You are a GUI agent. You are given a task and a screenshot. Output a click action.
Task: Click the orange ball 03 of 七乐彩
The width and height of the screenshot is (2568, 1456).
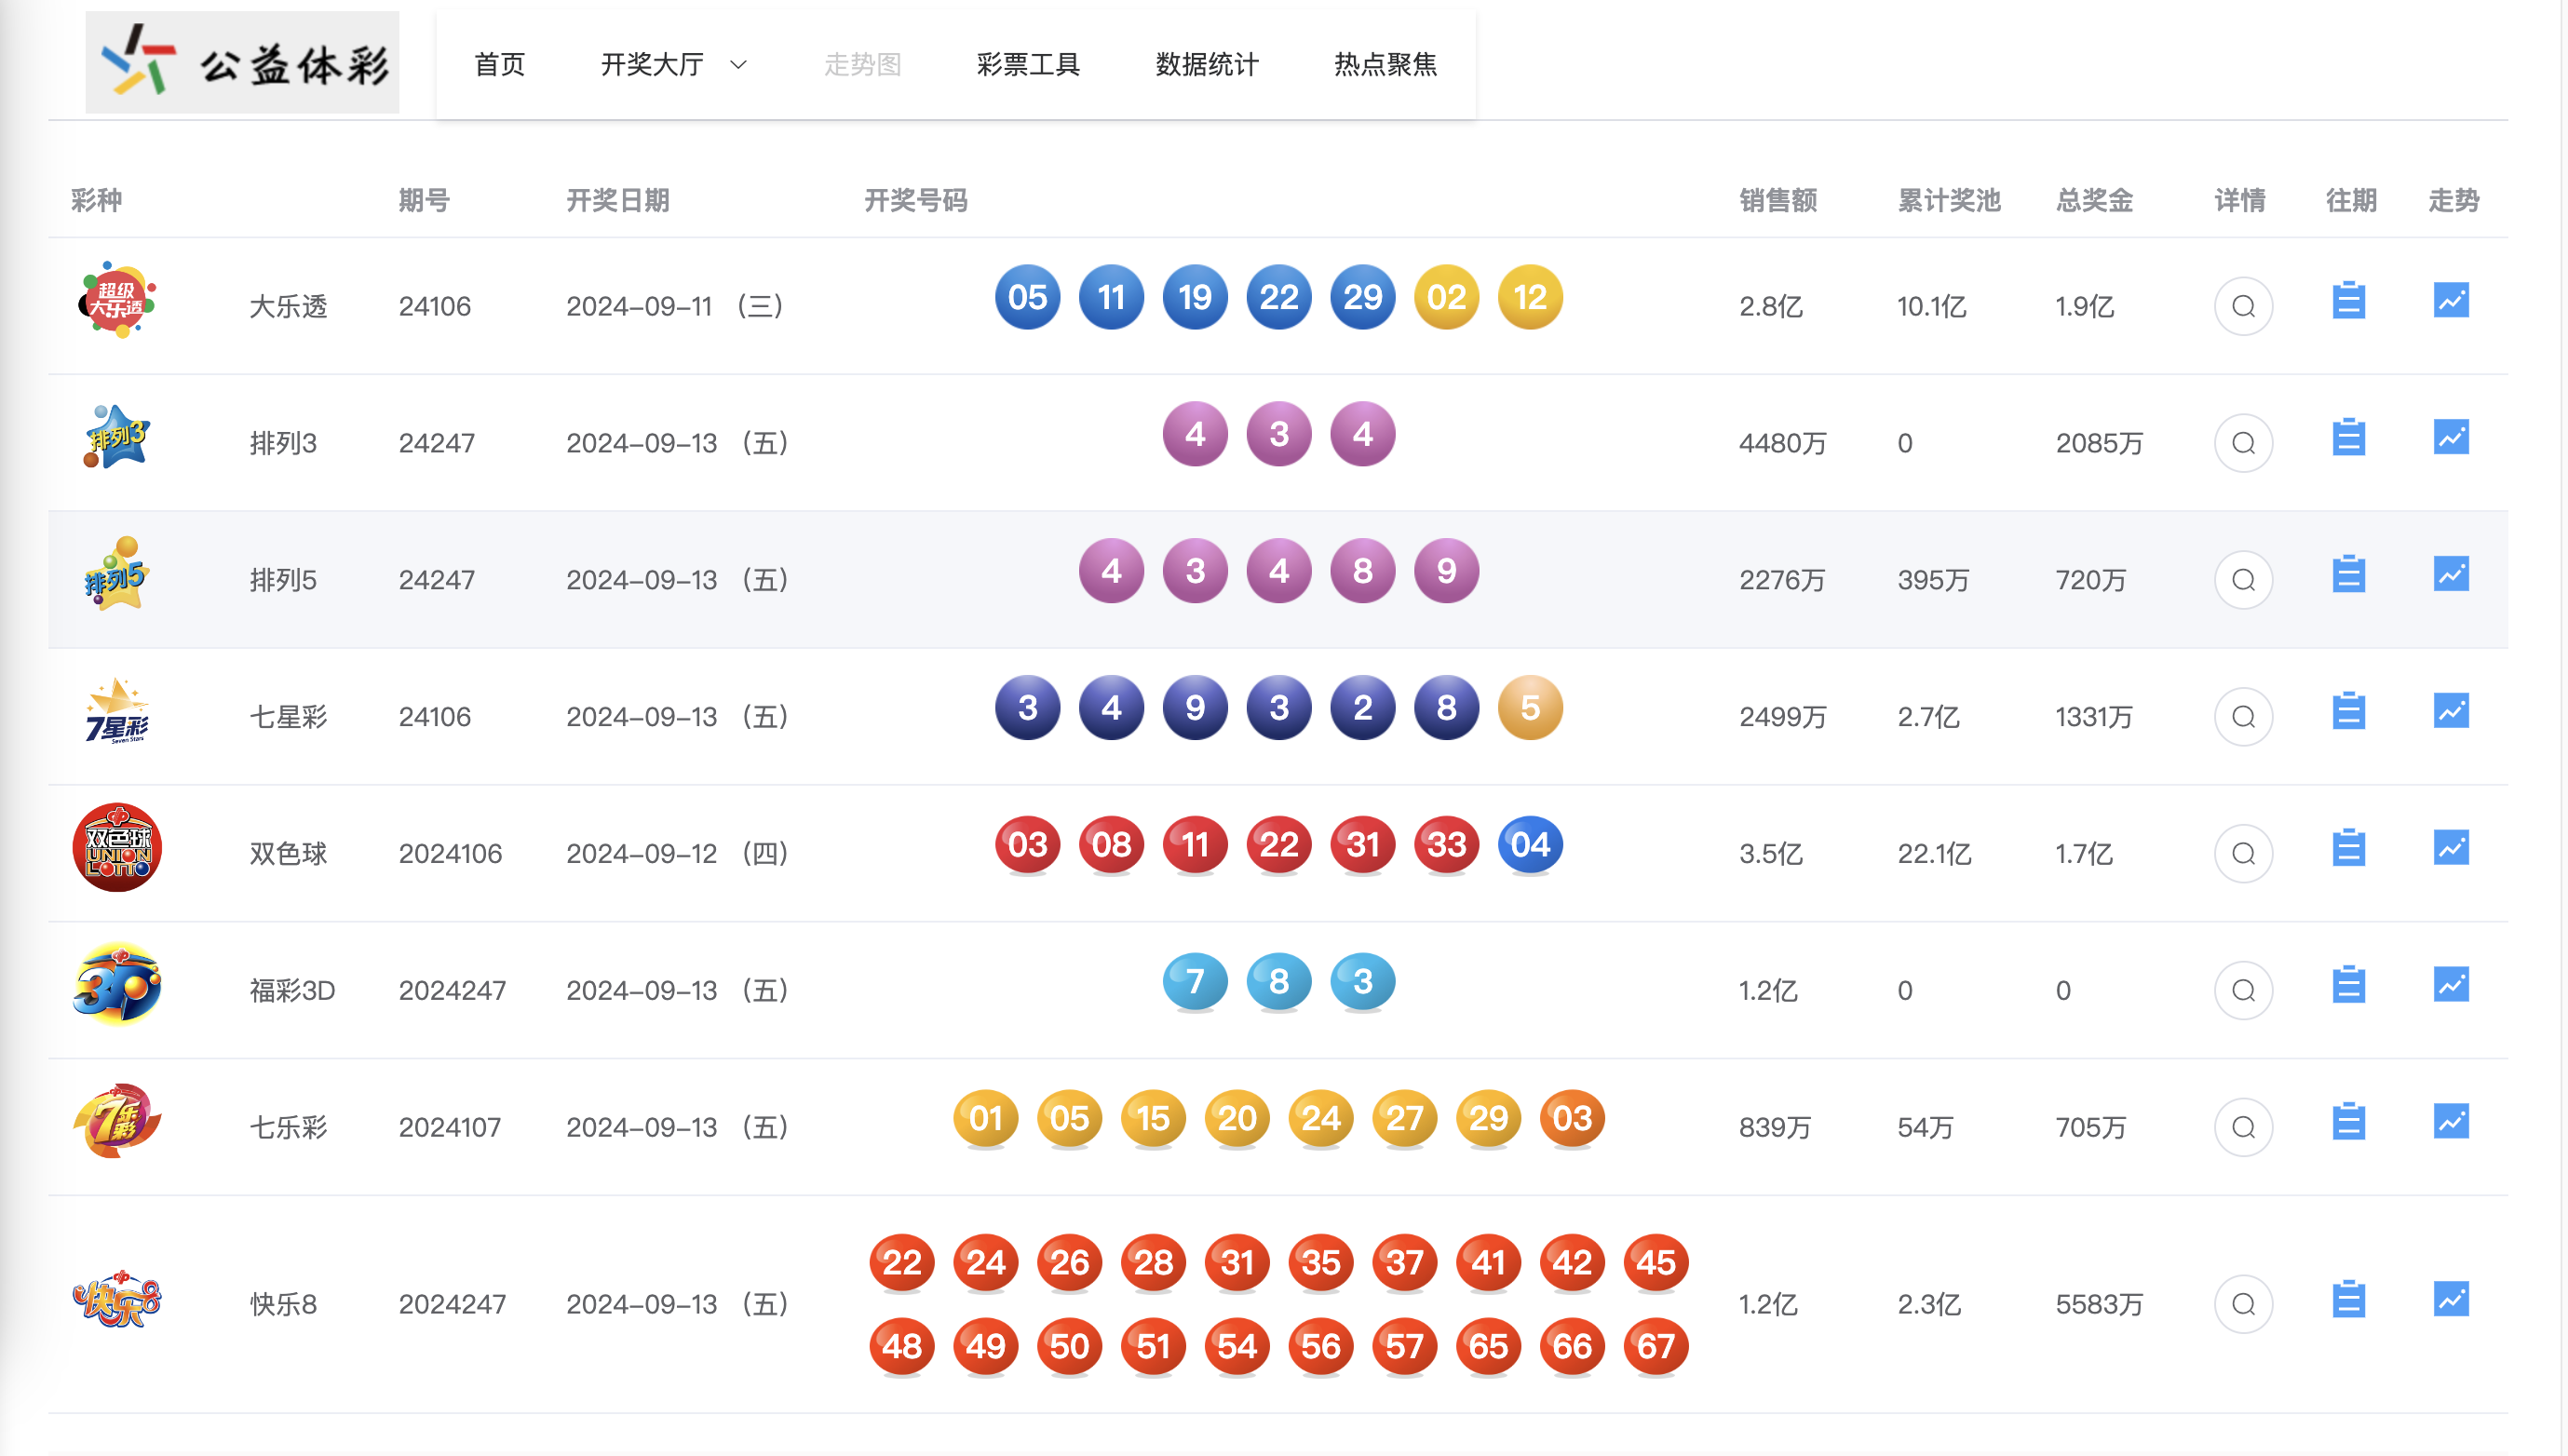[1572, 1118]
